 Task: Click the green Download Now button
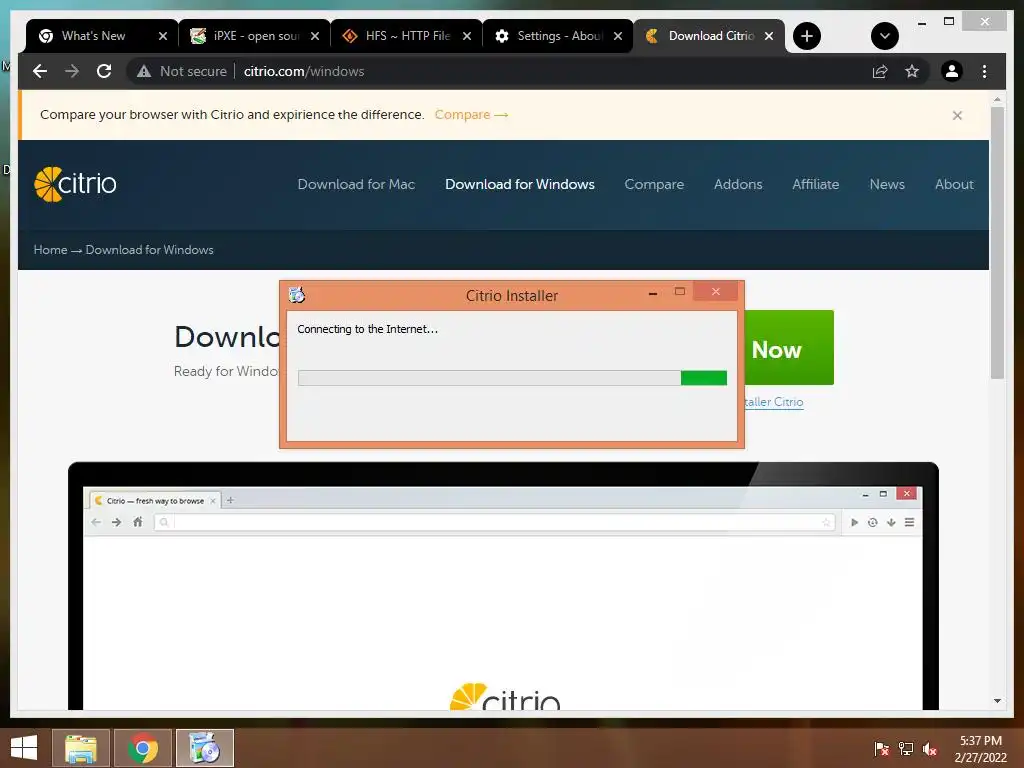(789, 347)
